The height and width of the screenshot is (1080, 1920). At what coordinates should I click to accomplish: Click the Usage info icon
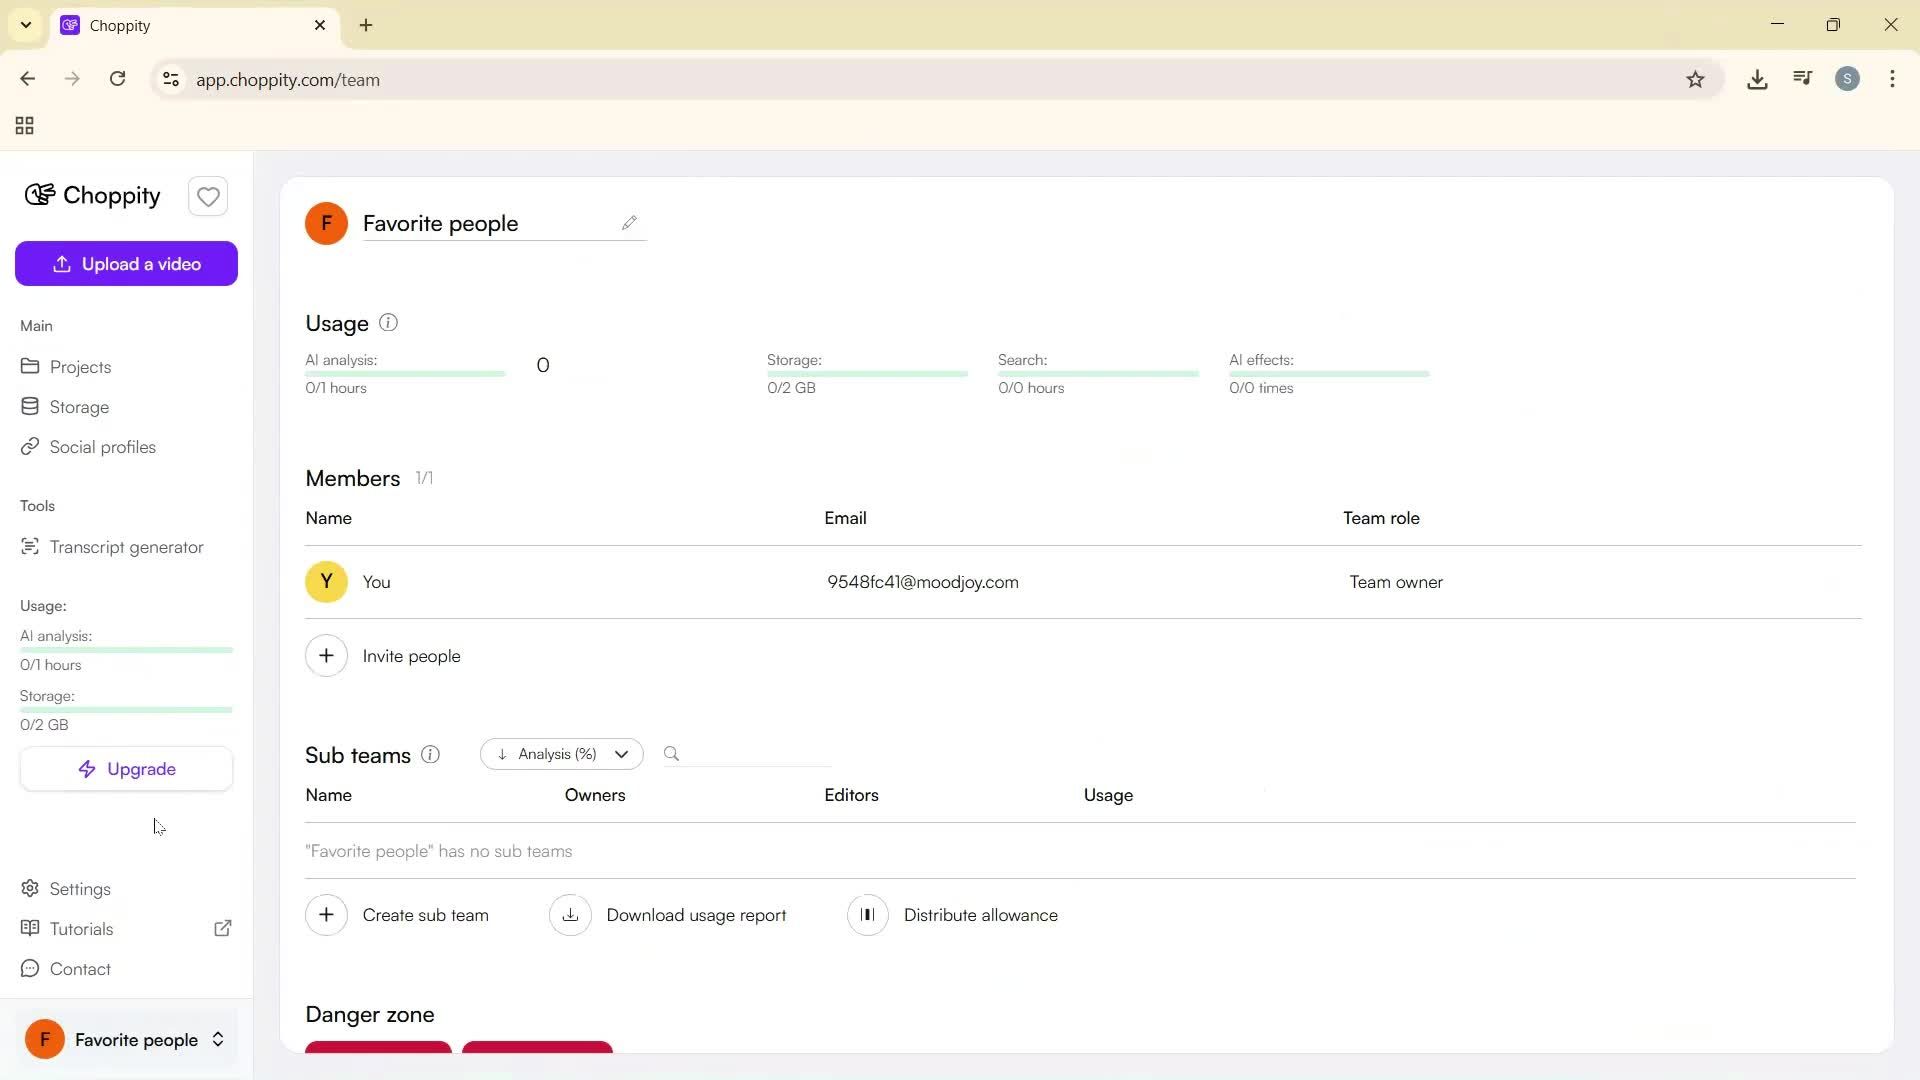389,323
